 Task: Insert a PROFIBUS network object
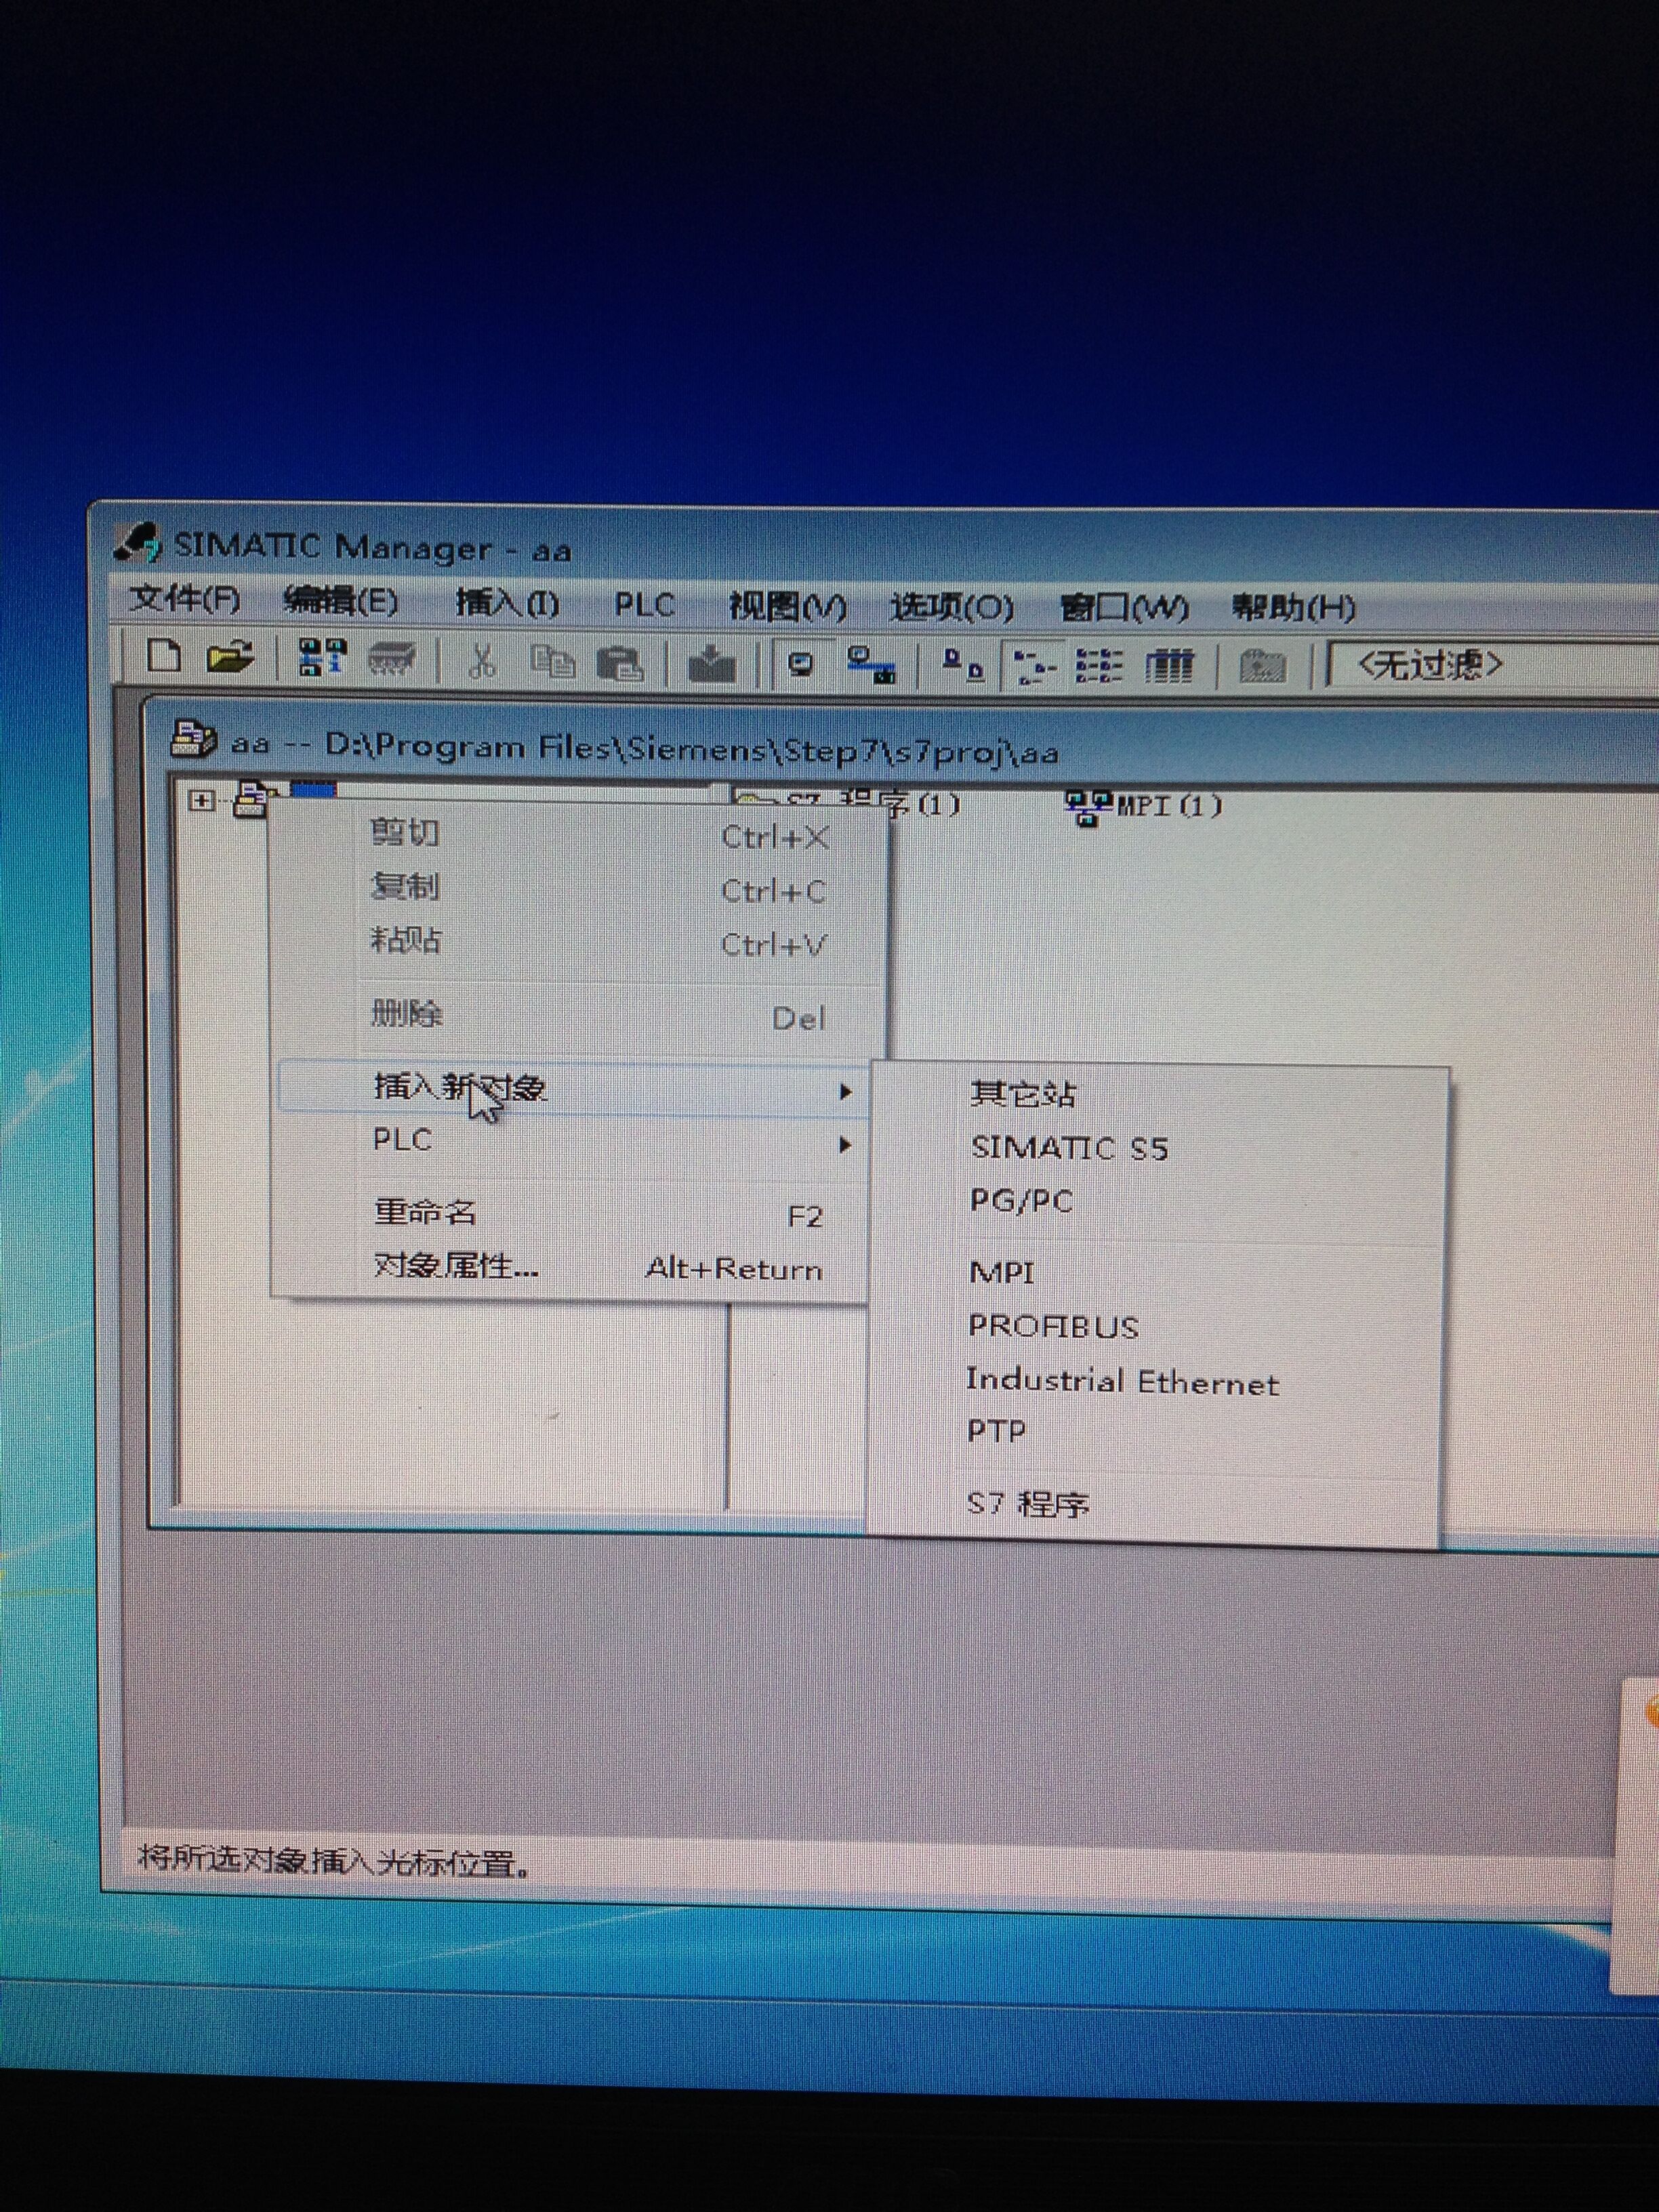1053,1326
